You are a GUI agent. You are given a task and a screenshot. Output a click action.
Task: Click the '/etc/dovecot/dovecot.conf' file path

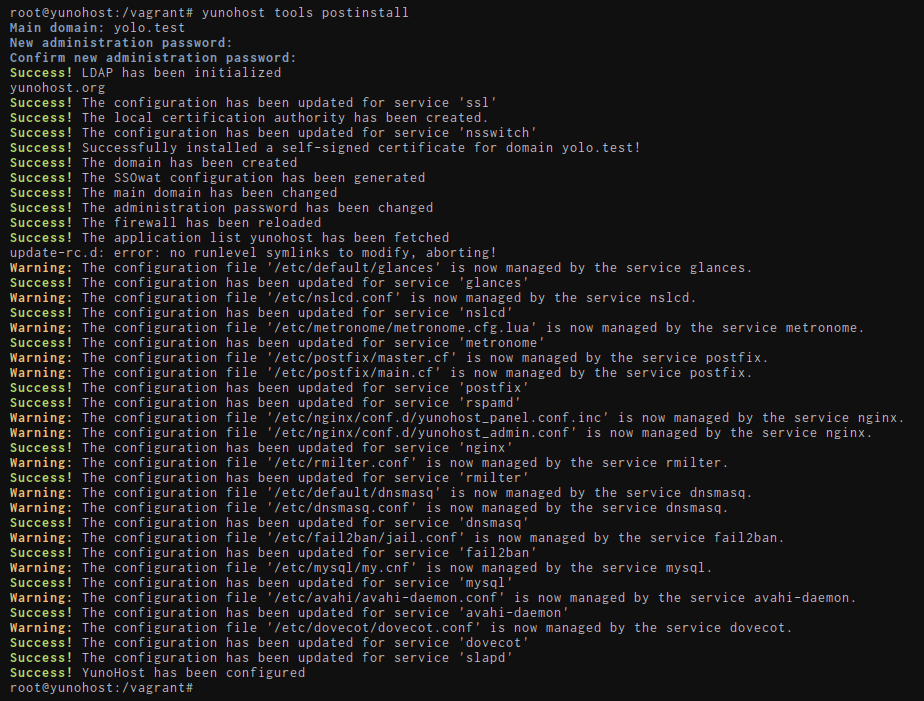coord(376,627)
